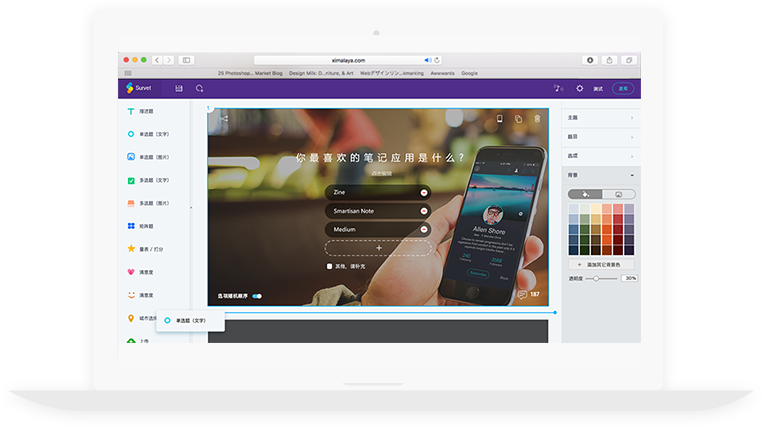The image size is (762, 427).
Task: Toggle the random option order switch
Action: (257, 296)
